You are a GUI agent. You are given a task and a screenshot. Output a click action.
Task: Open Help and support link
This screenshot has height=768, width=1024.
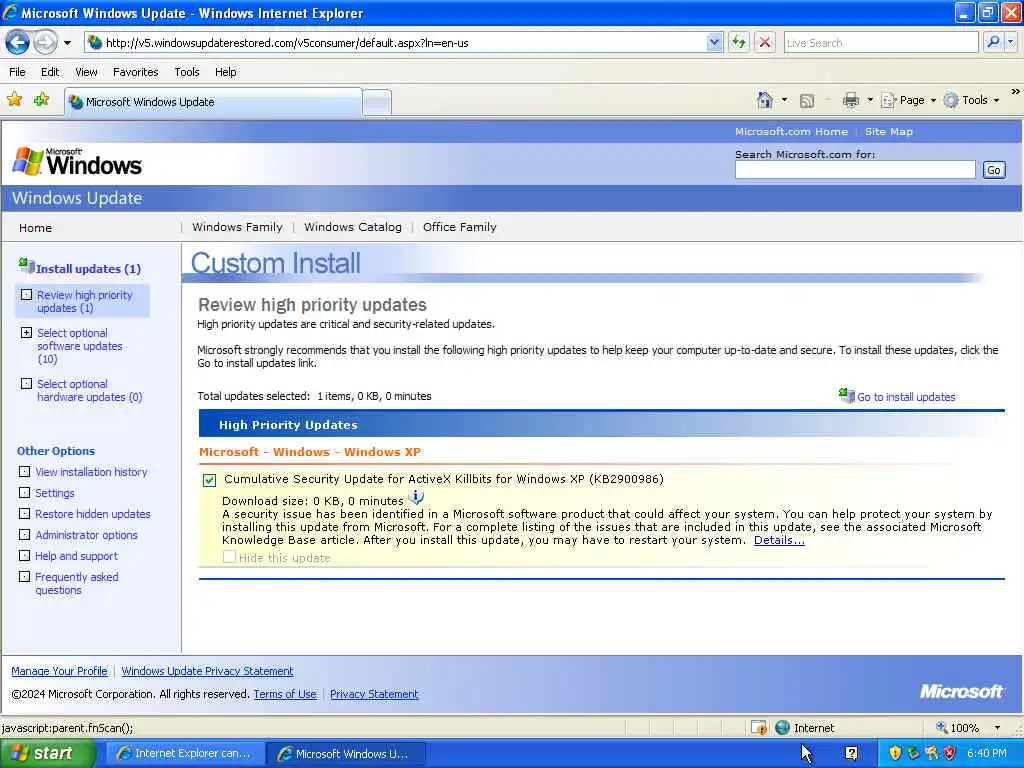tap(76, 556)
